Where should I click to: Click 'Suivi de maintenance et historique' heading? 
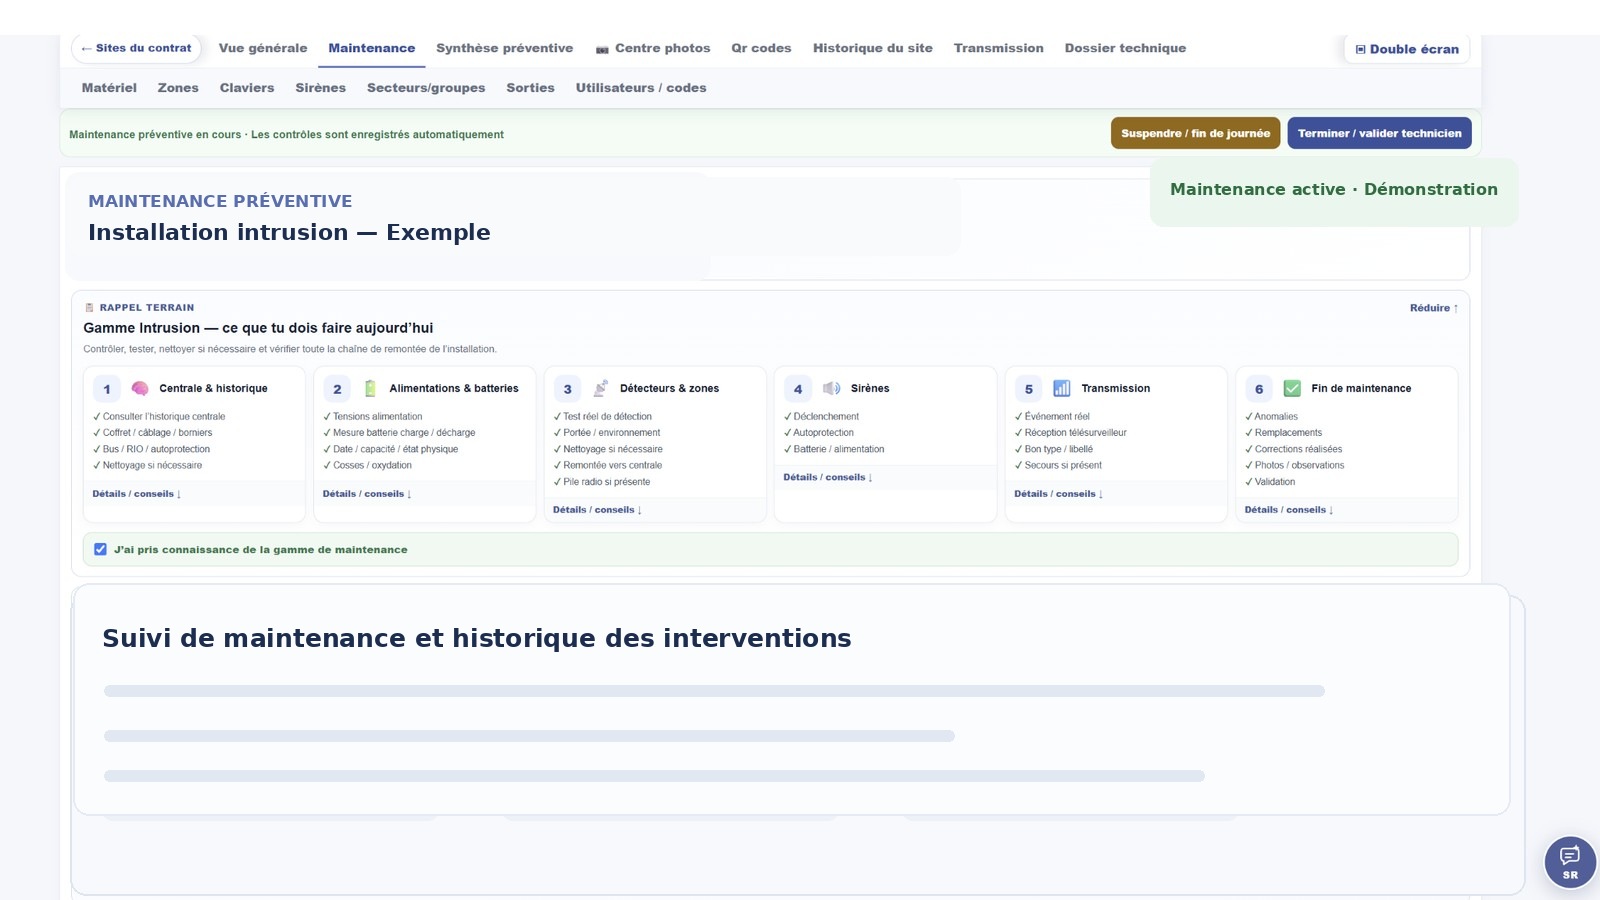pyautogui.click(x=477, y=638)
